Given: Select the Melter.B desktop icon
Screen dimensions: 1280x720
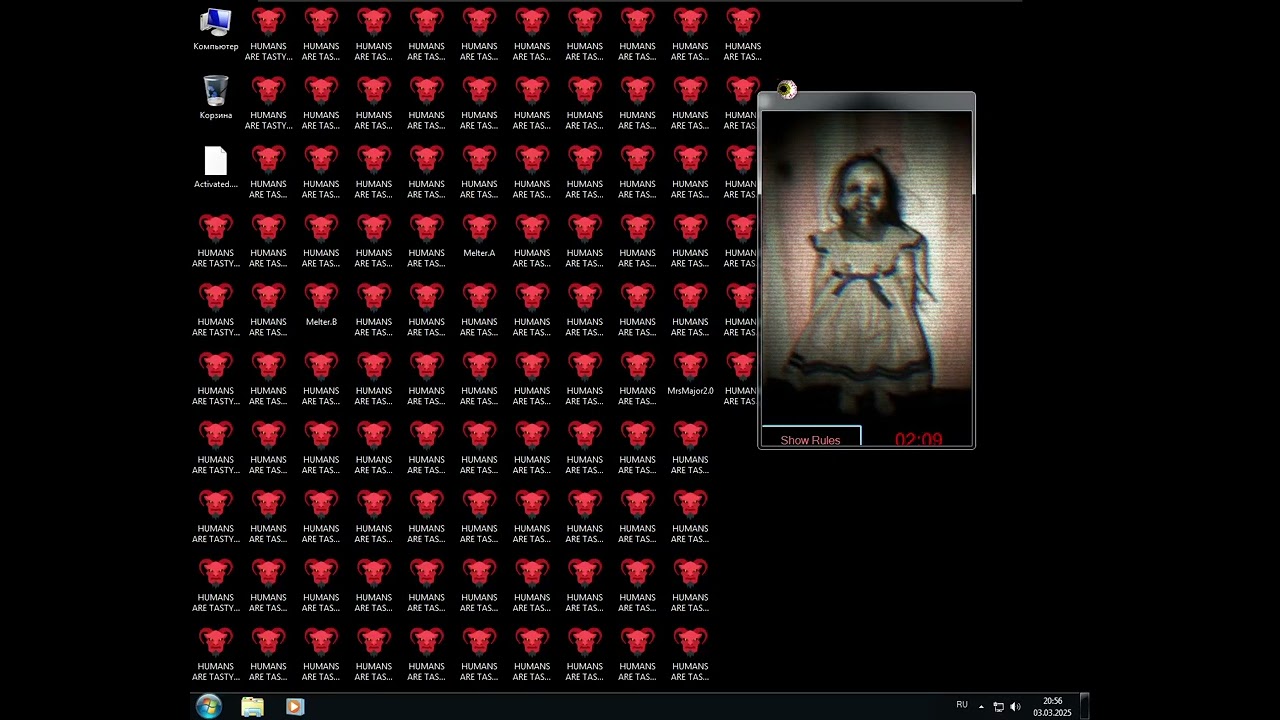Looking at the screenshot, I should 321,304.
